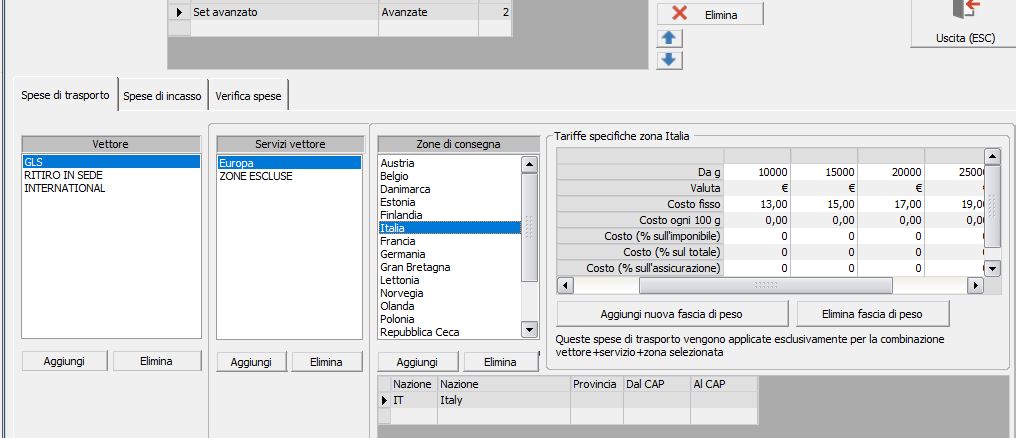Switch to Spese di incasso tab

coord(162,96)
